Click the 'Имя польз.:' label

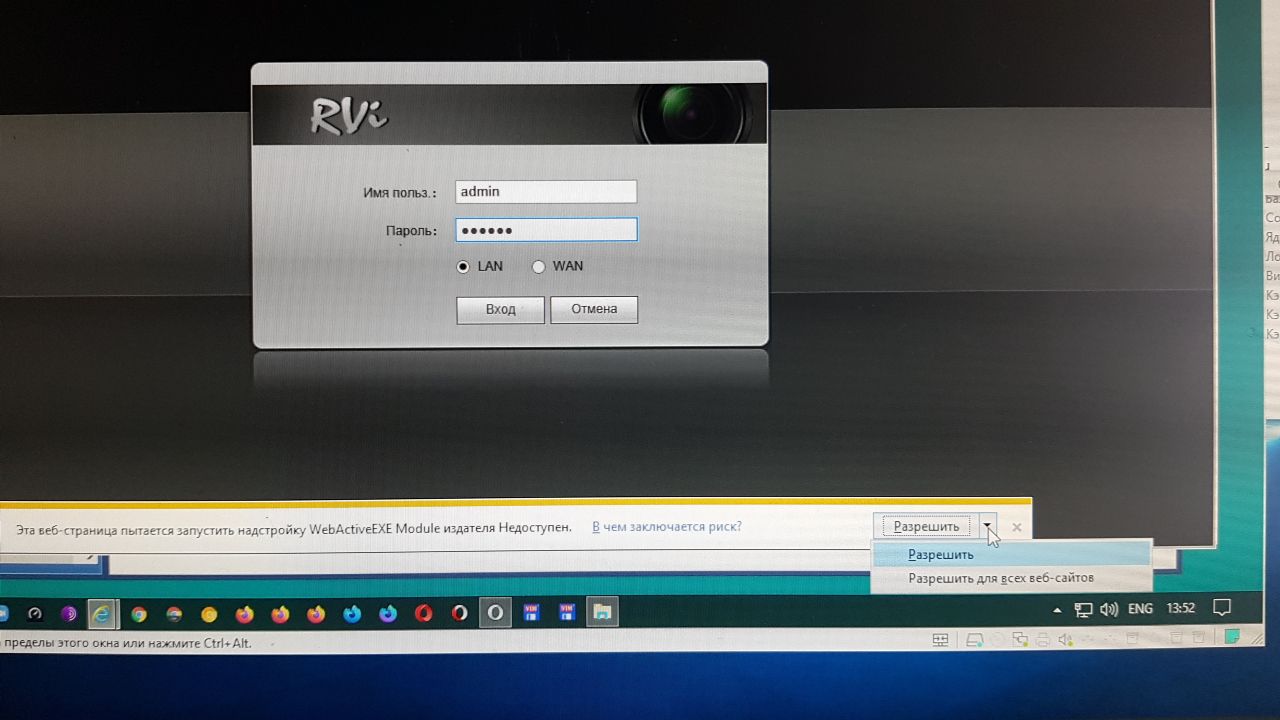400,192
